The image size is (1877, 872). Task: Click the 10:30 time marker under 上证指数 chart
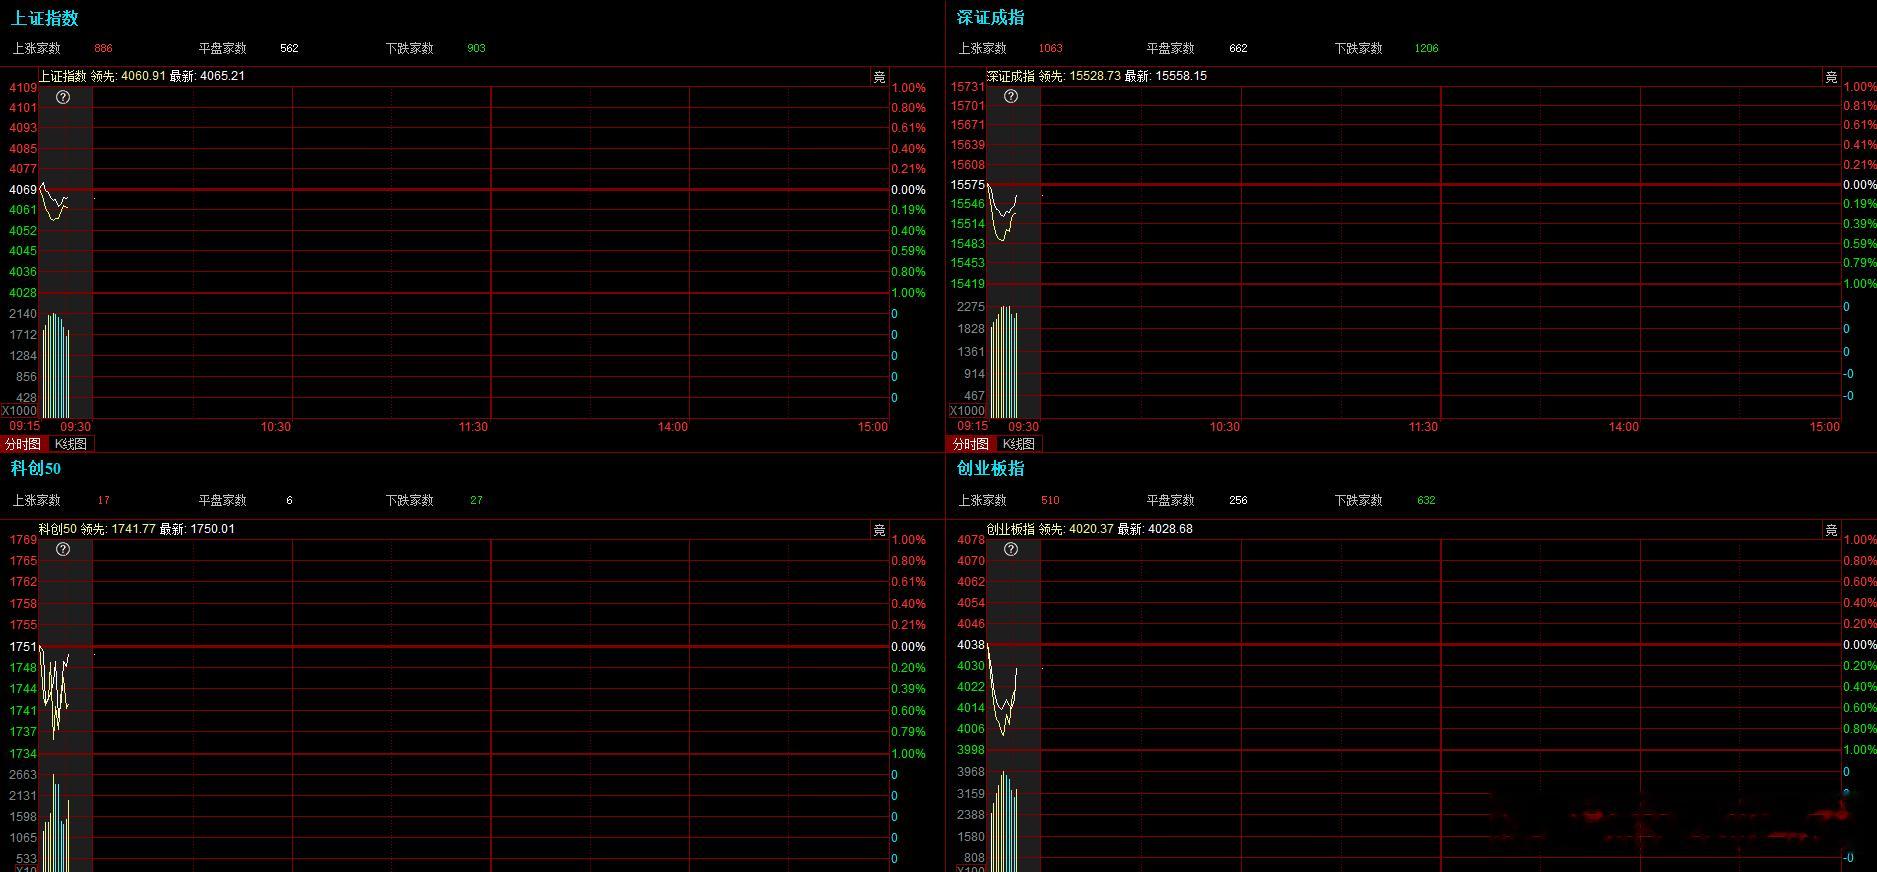(276, 427)
